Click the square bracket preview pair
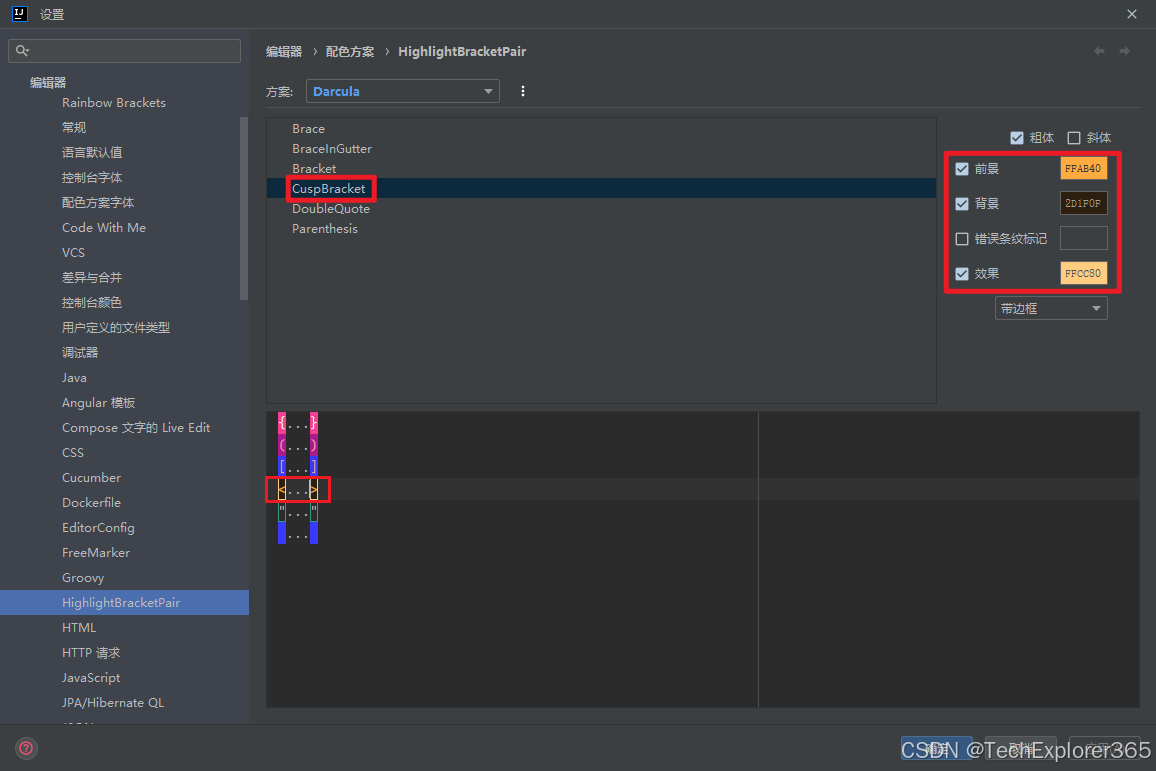Image resolution: width=1156 pixels, height=771 pixels. click(x=298, y=467)
